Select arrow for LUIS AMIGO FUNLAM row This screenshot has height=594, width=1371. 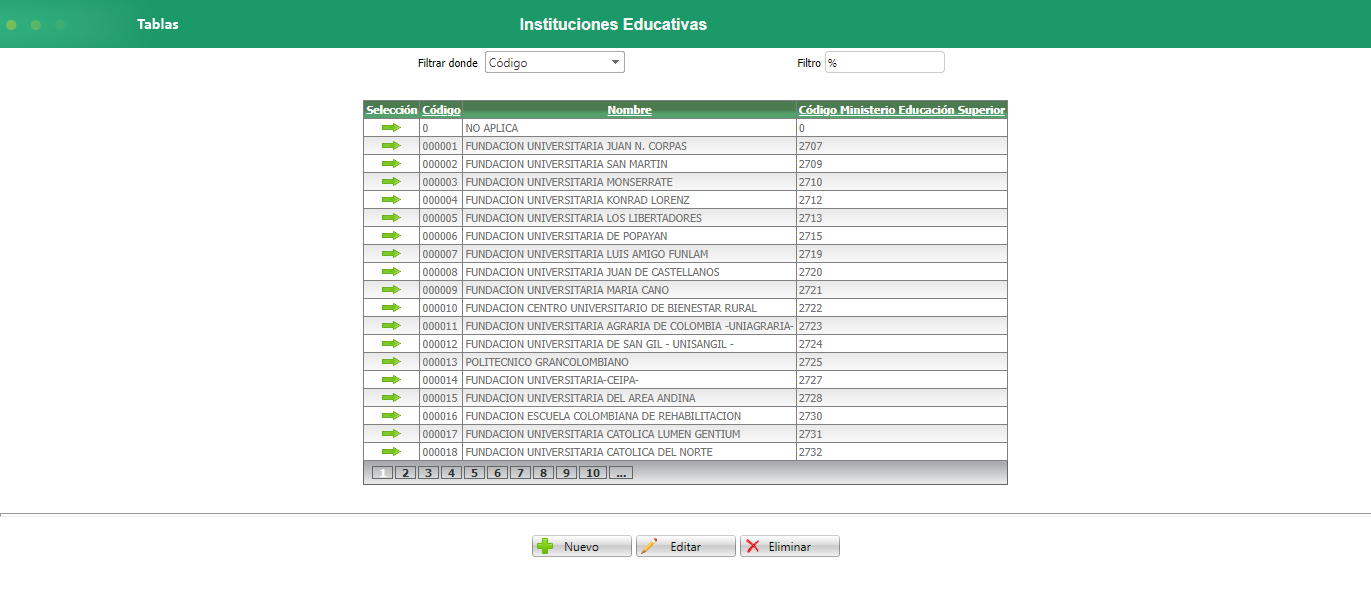[391, 254]
